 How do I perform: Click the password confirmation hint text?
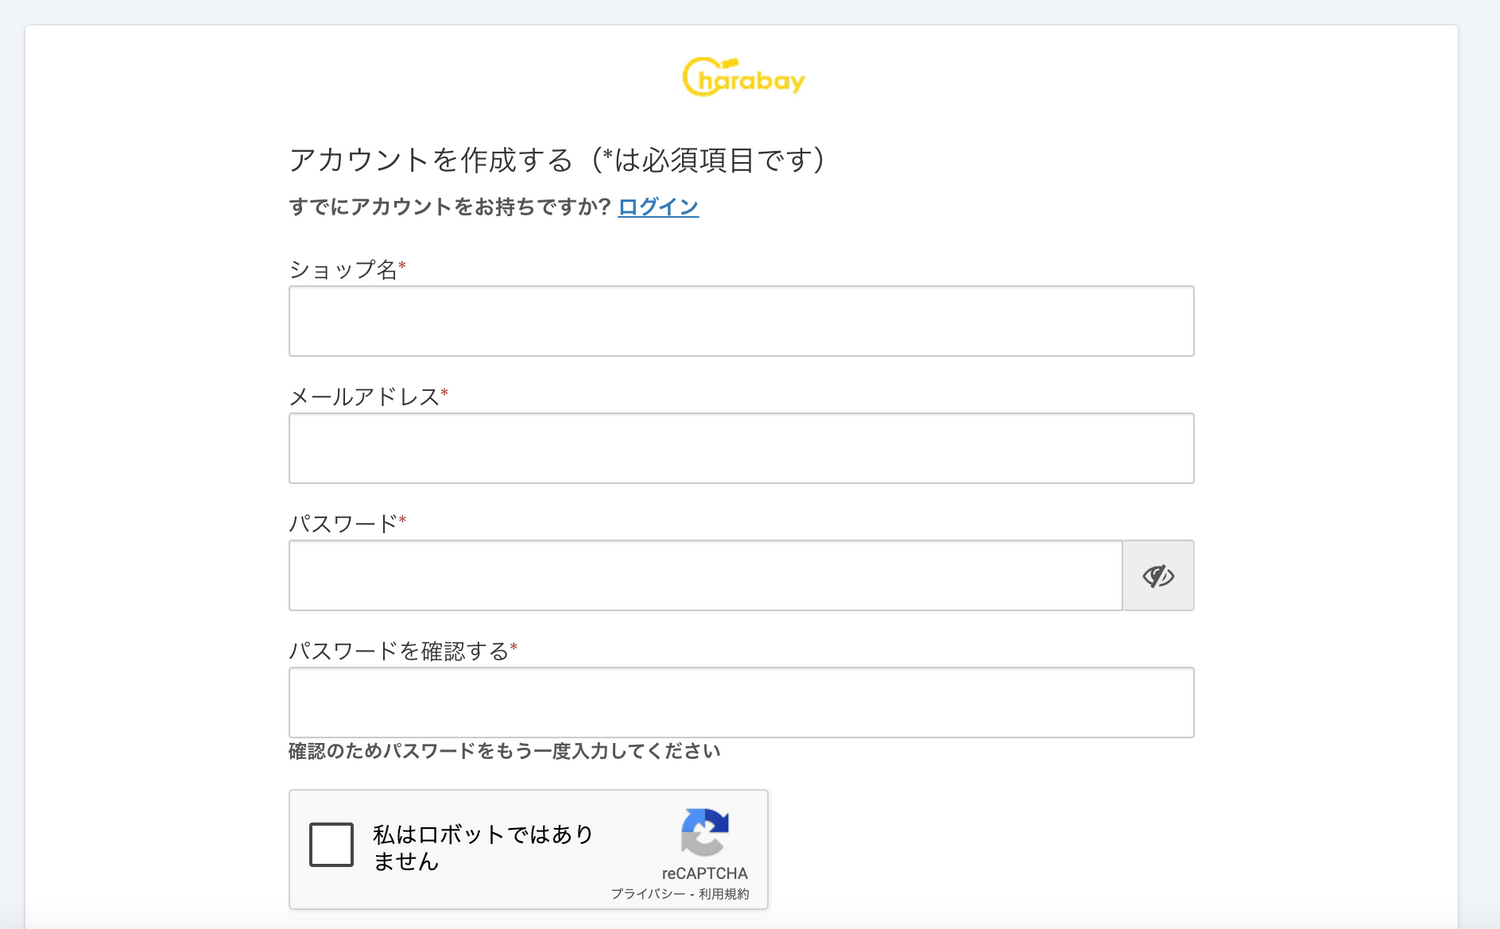coord(504,751)
